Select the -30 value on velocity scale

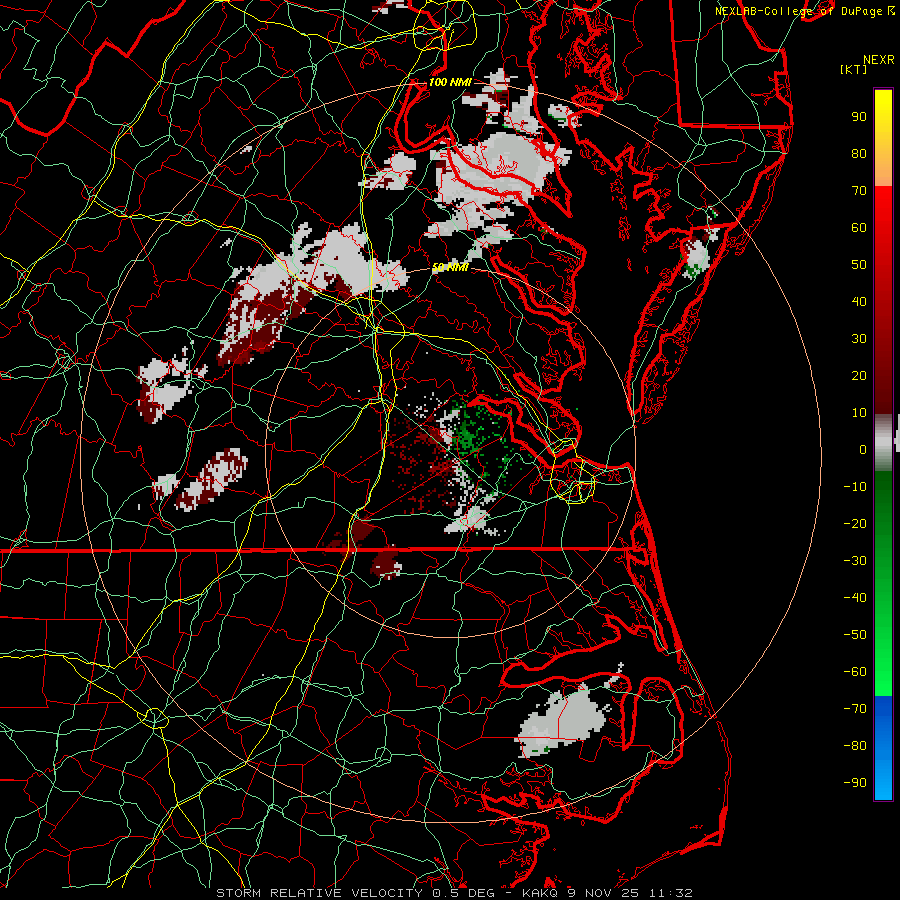855,561
